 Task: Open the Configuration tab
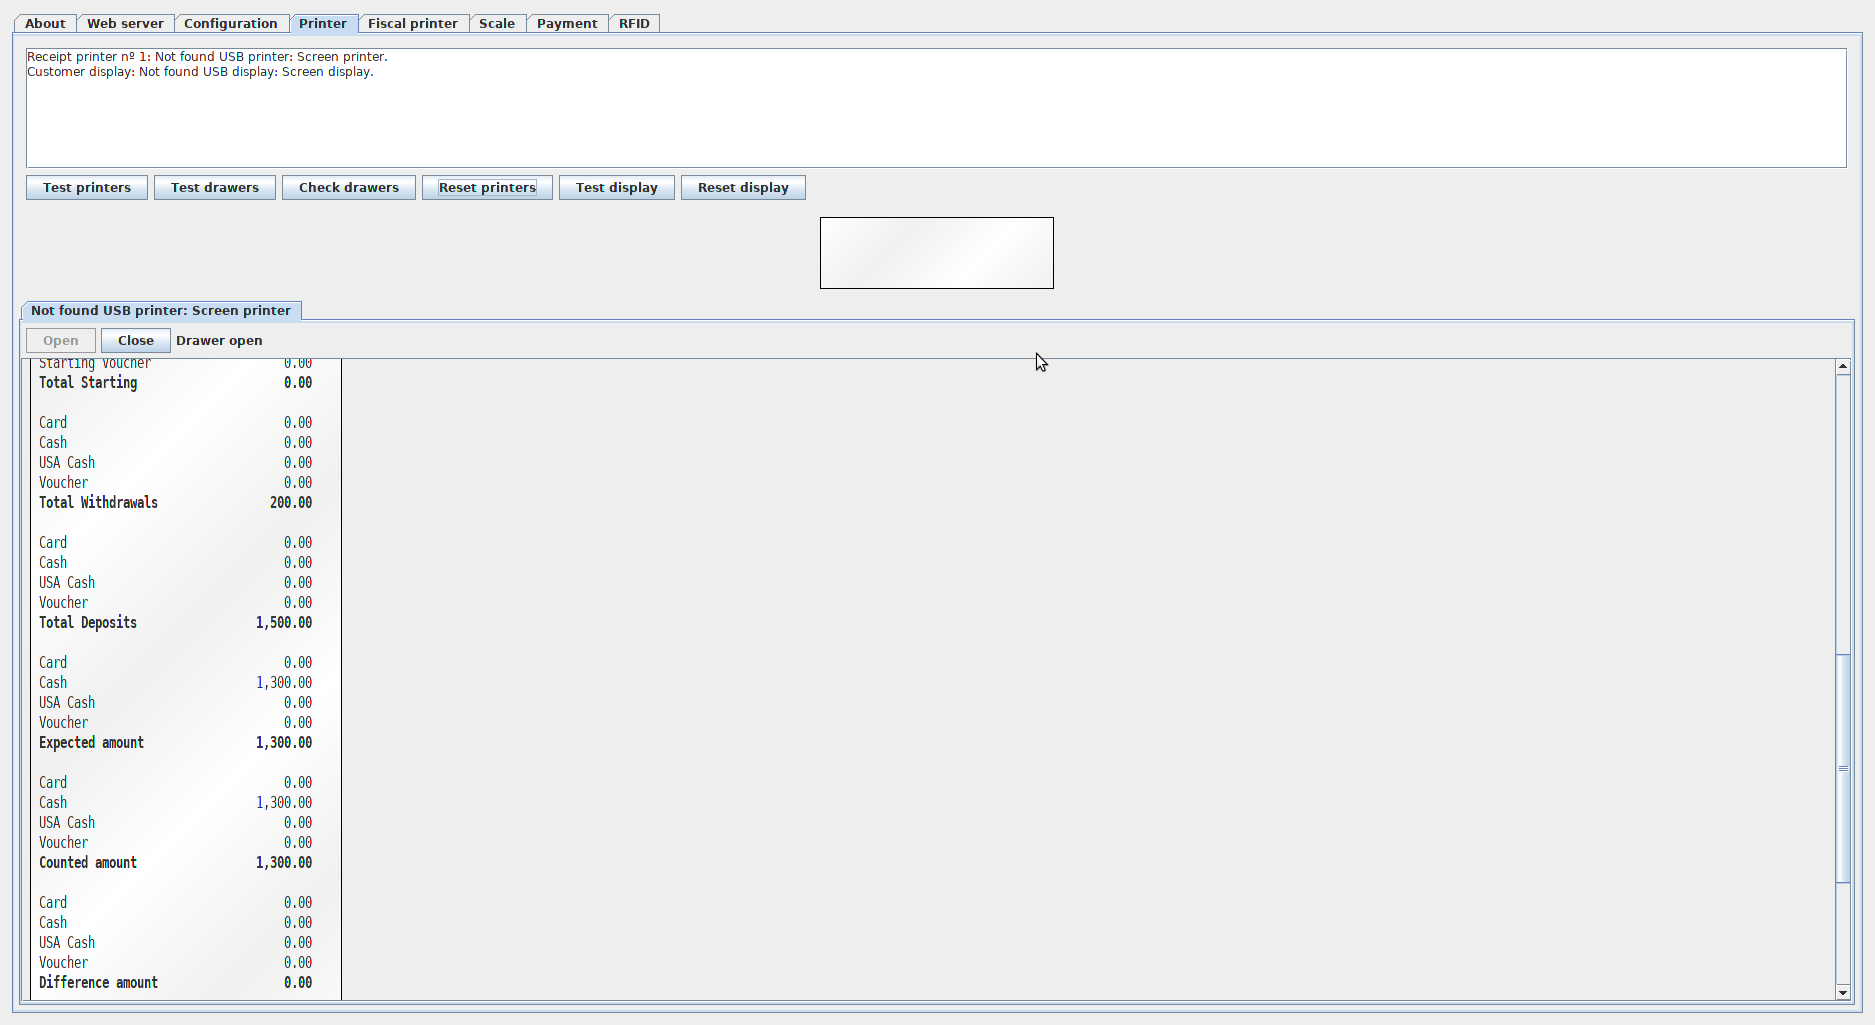231,23
